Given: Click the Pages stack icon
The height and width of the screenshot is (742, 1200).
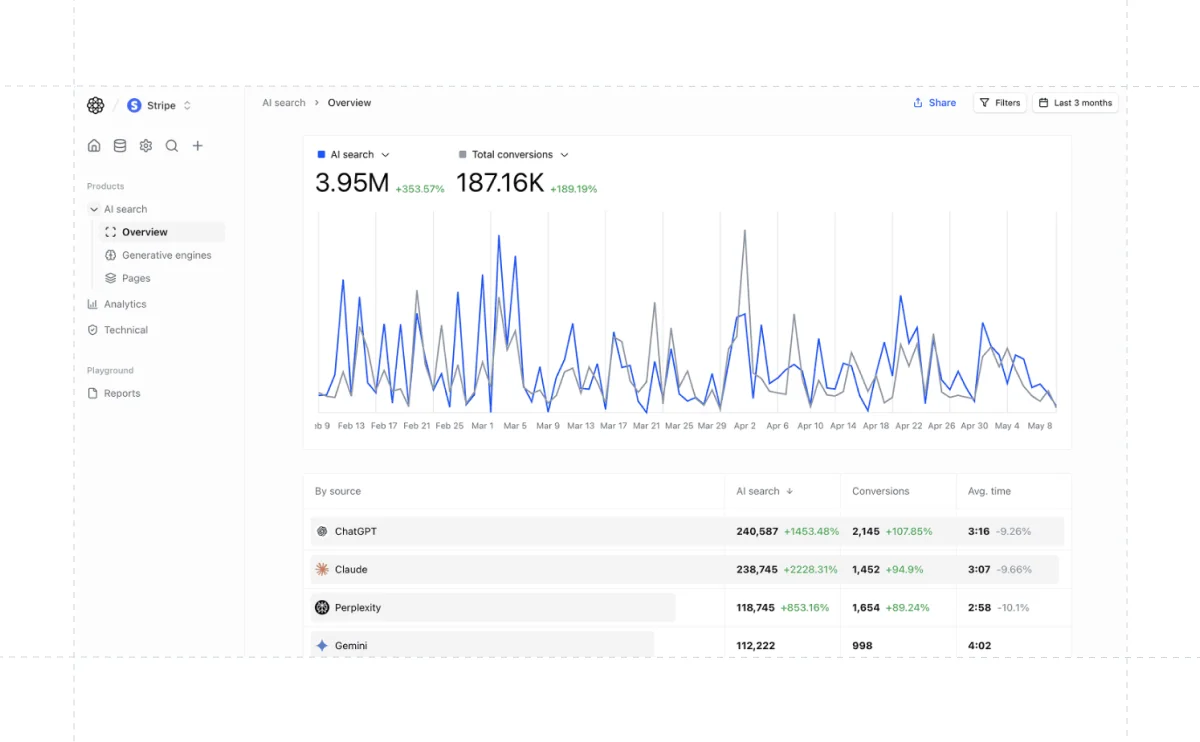Looking at the screenshot, I should [111, 278].
